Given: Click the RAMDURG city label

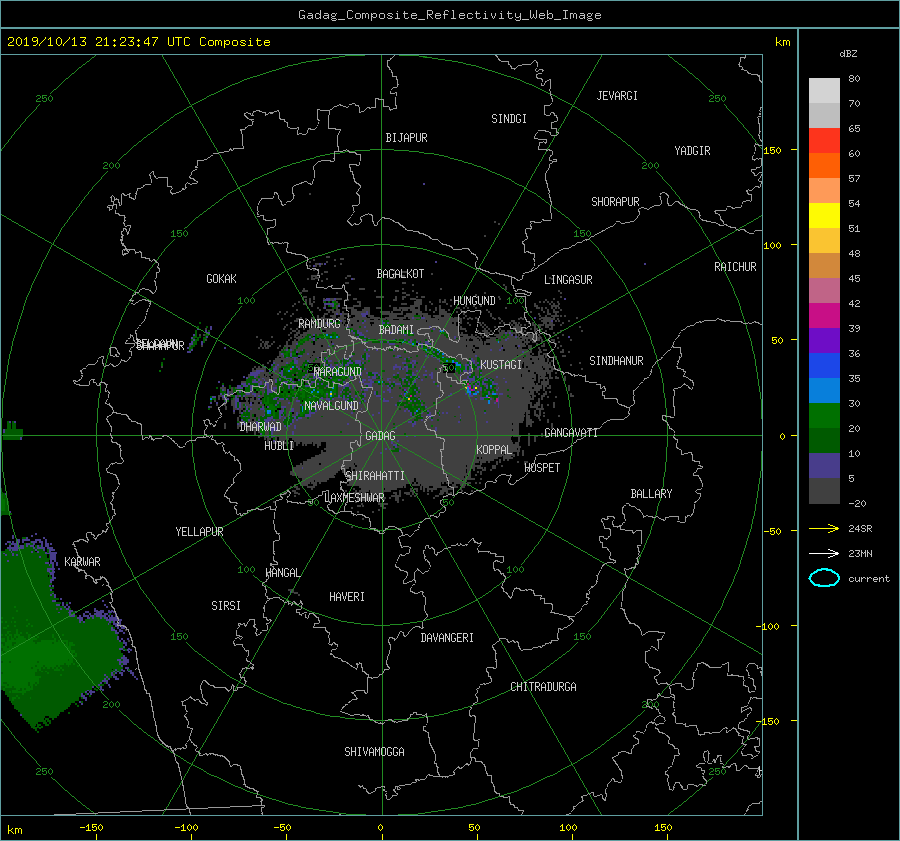Looking at the screenshot, I should tap(319, 324).
